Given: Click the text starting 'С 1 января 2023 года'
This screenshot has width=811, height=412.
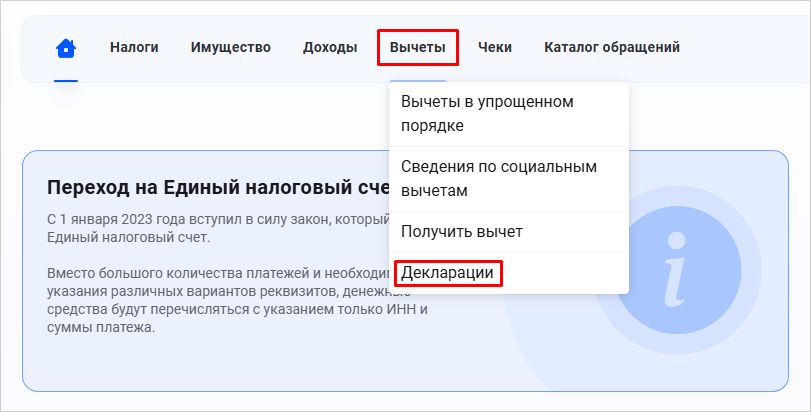Looking at the screenshot, I should [x=218, y=228].
